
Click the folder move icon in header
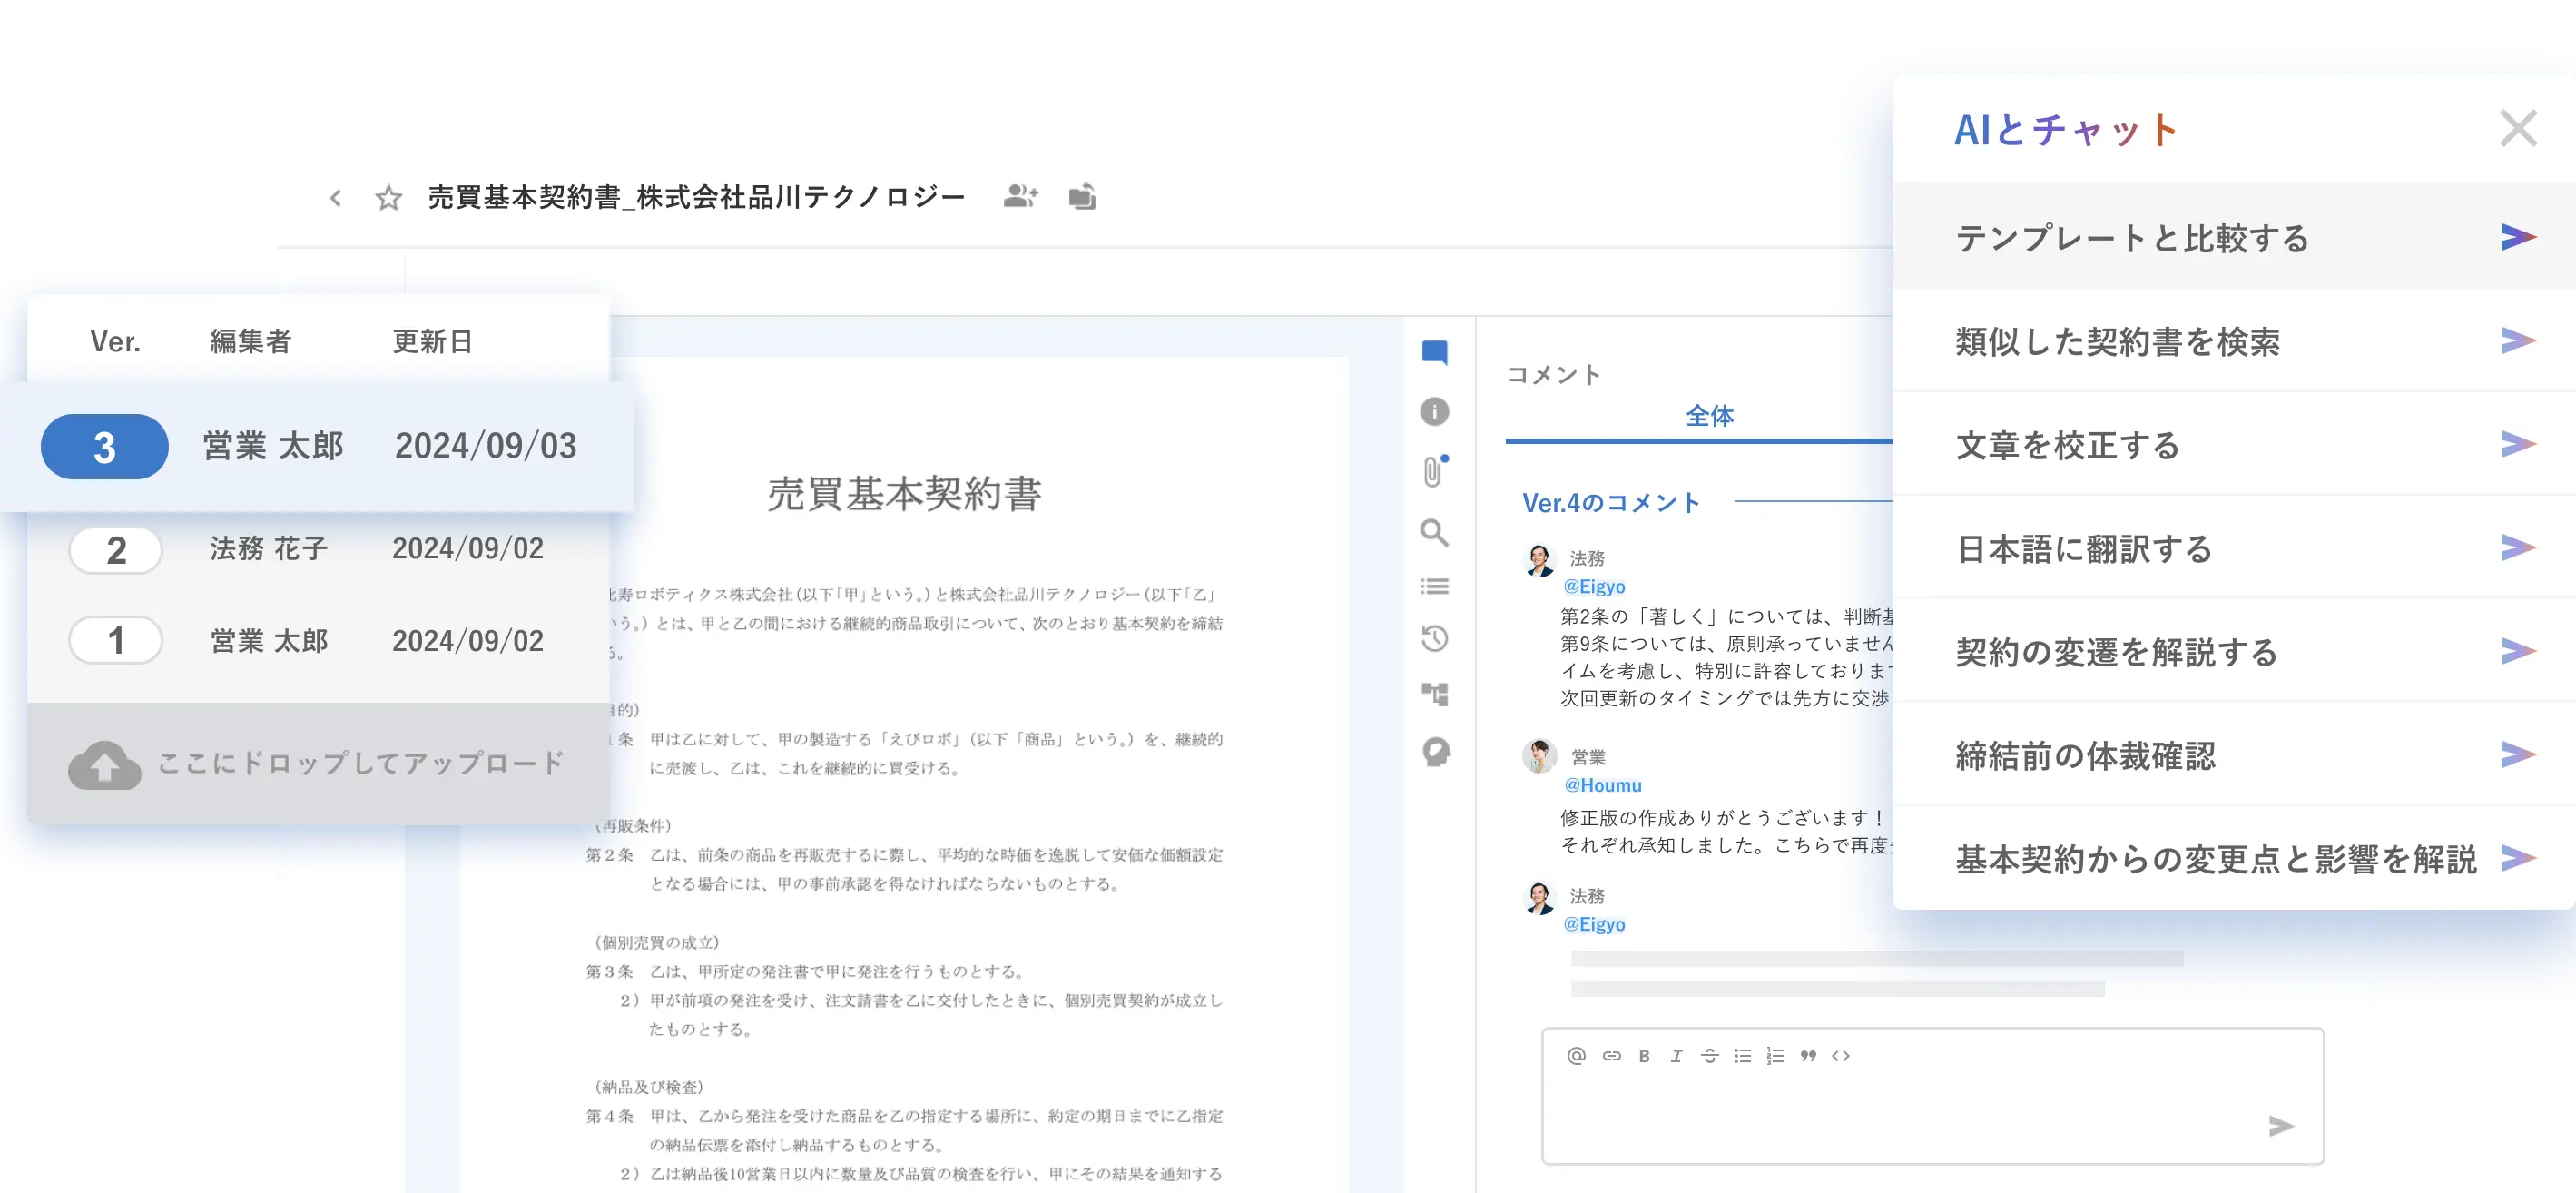pos(1082,197)
